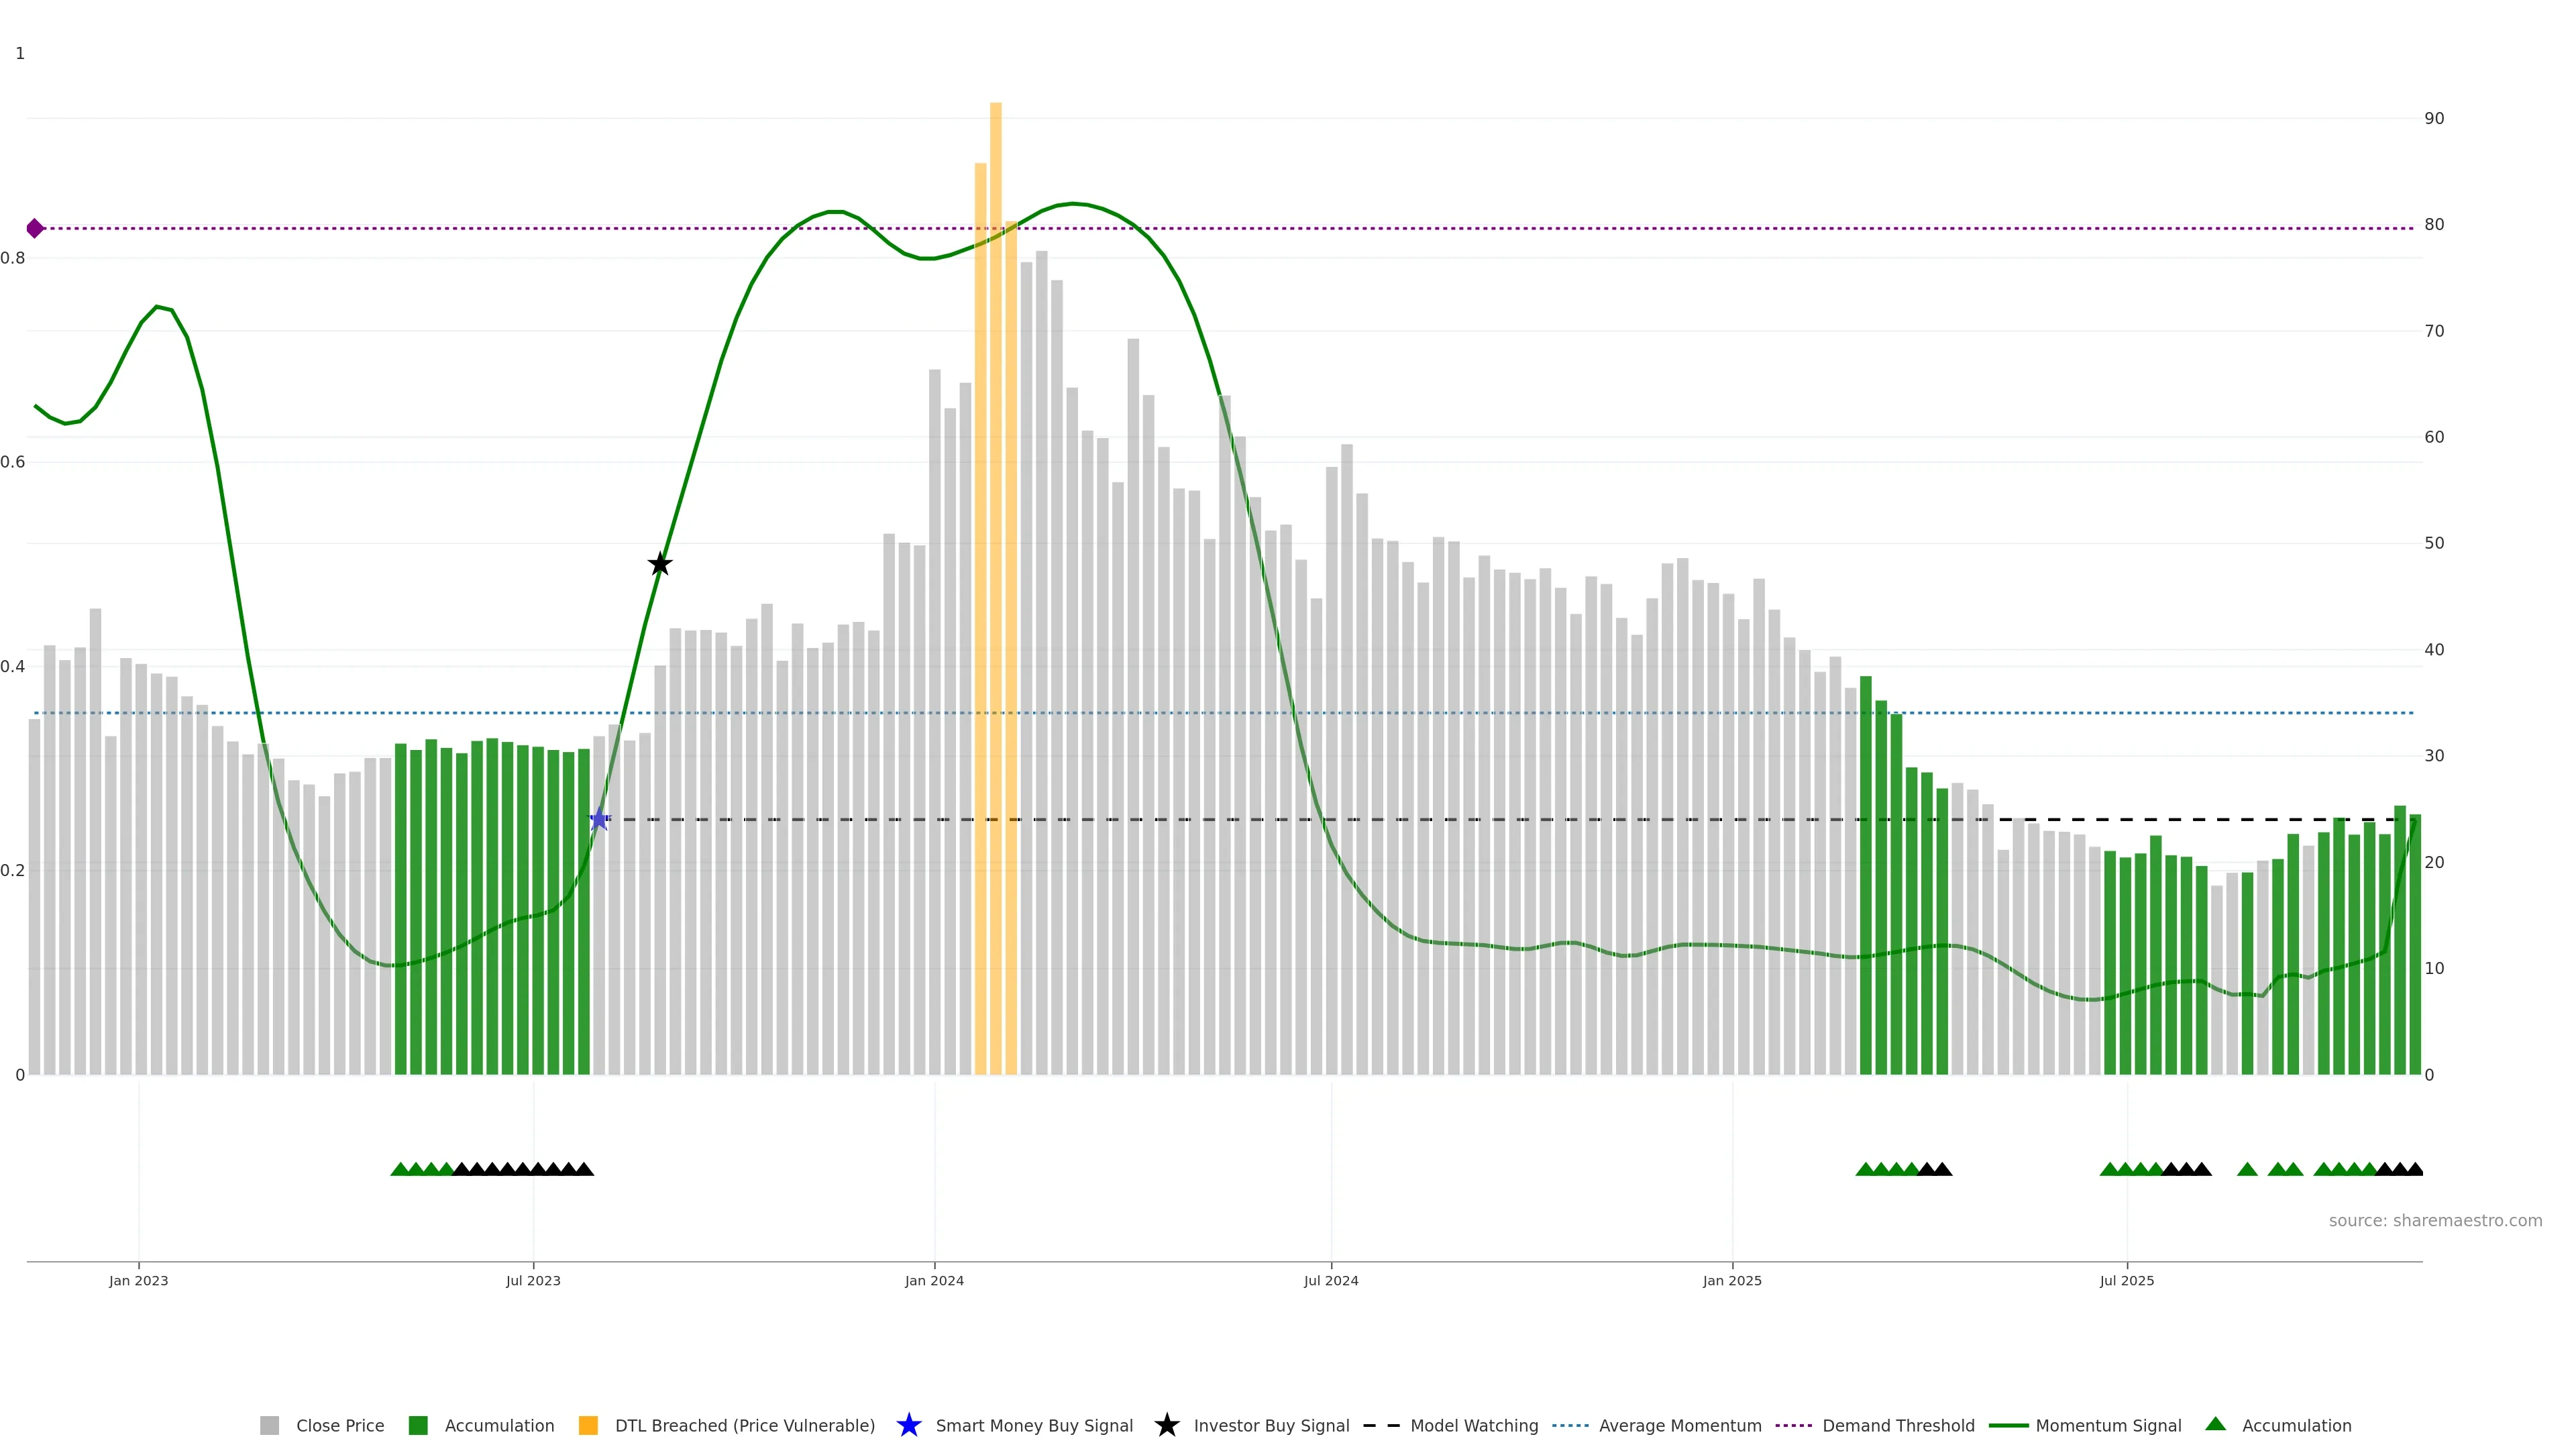Screen dimensions: 2576x1449
Task: Hide DTL Breached (Price Vulnerable) series
Action: point(744,1426)
